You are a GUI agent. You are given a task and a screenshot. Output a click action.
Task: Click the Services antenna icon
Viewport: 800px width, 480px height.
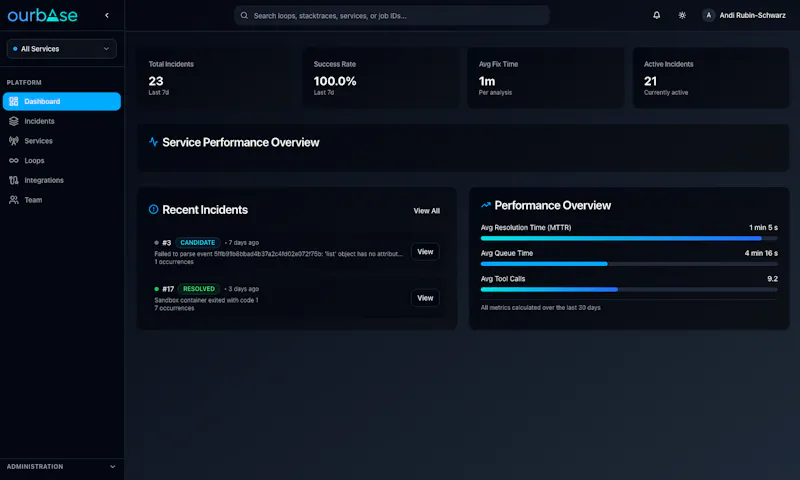click(14, 141)
